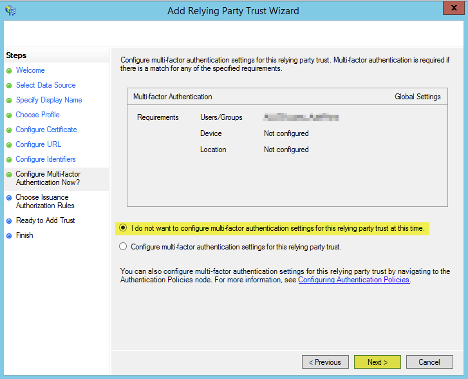
Task: Click 'Not configured' value for Device
Action: 286,133
